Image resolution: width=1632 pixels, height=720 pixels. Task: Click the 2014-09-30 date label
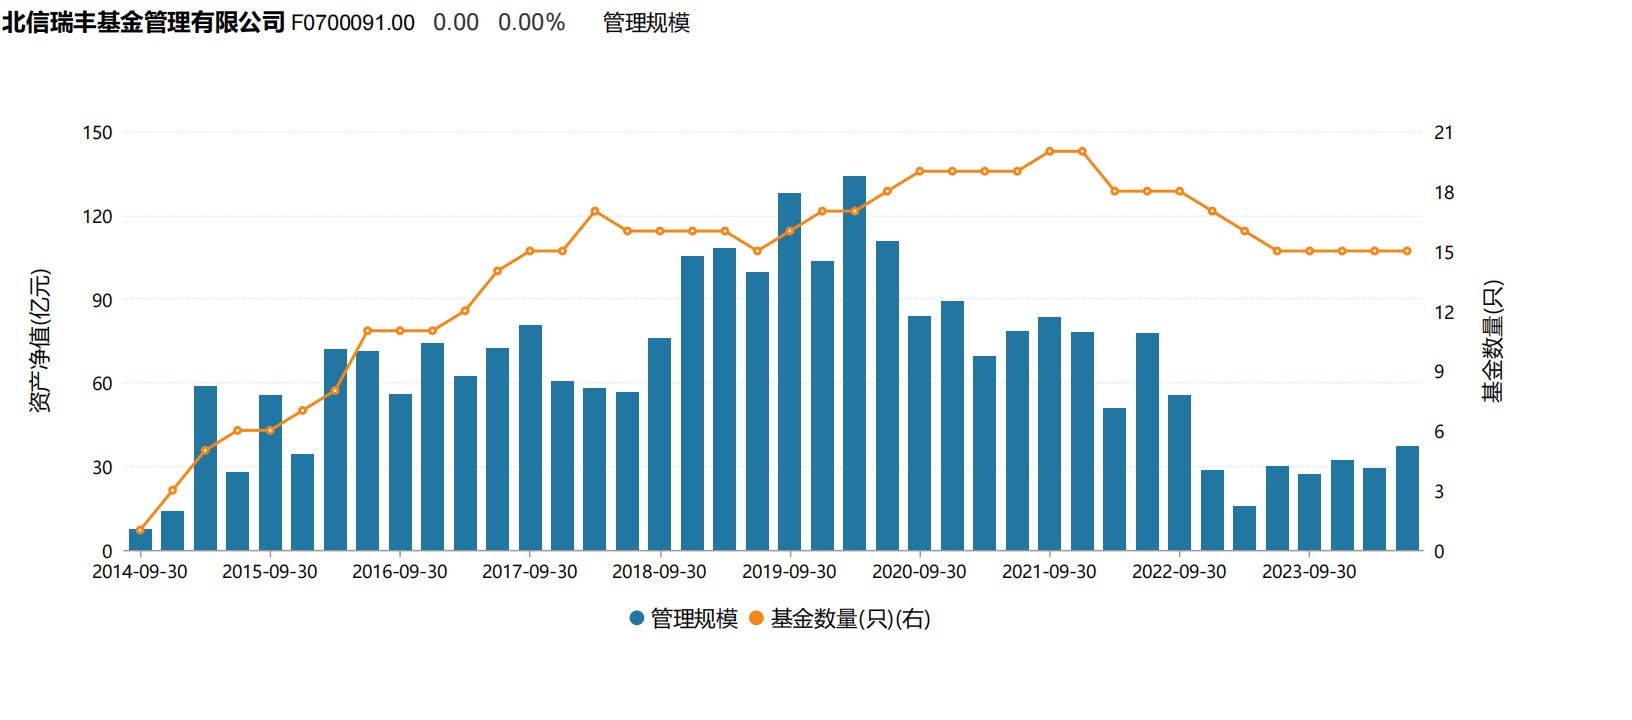[x=140, y=572]
